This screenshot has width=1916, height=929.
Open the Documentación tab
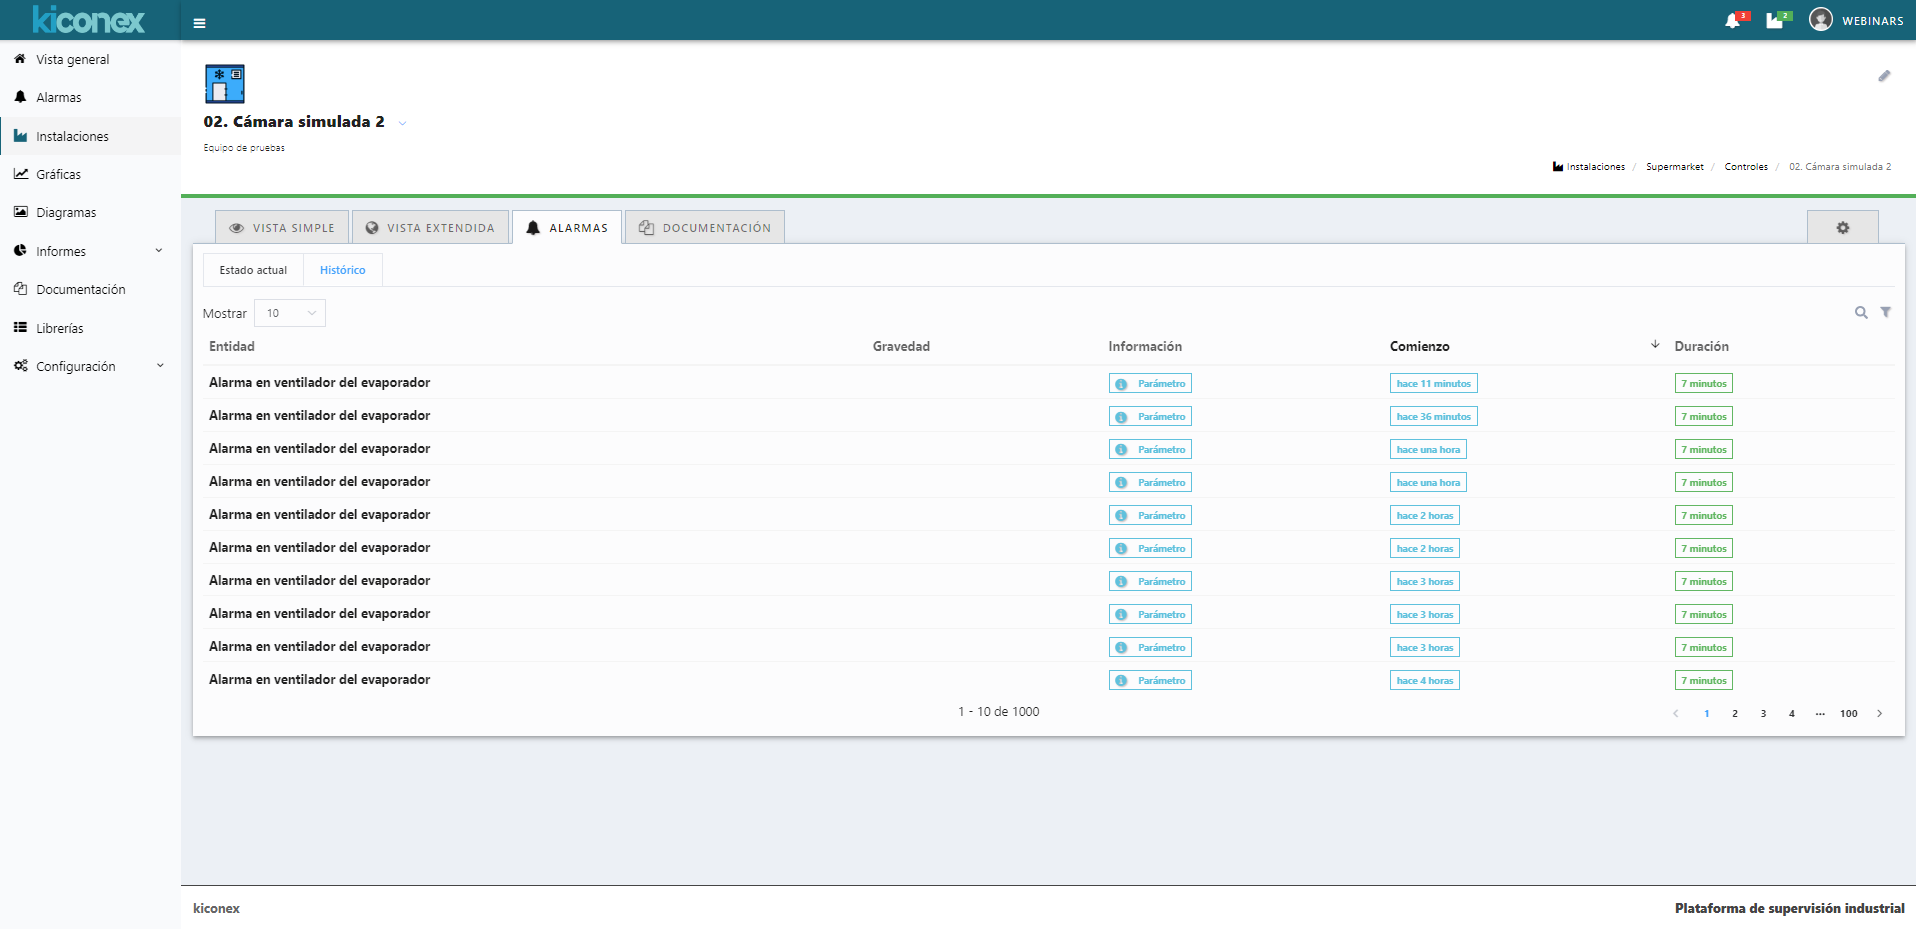[x=705, y=228]
